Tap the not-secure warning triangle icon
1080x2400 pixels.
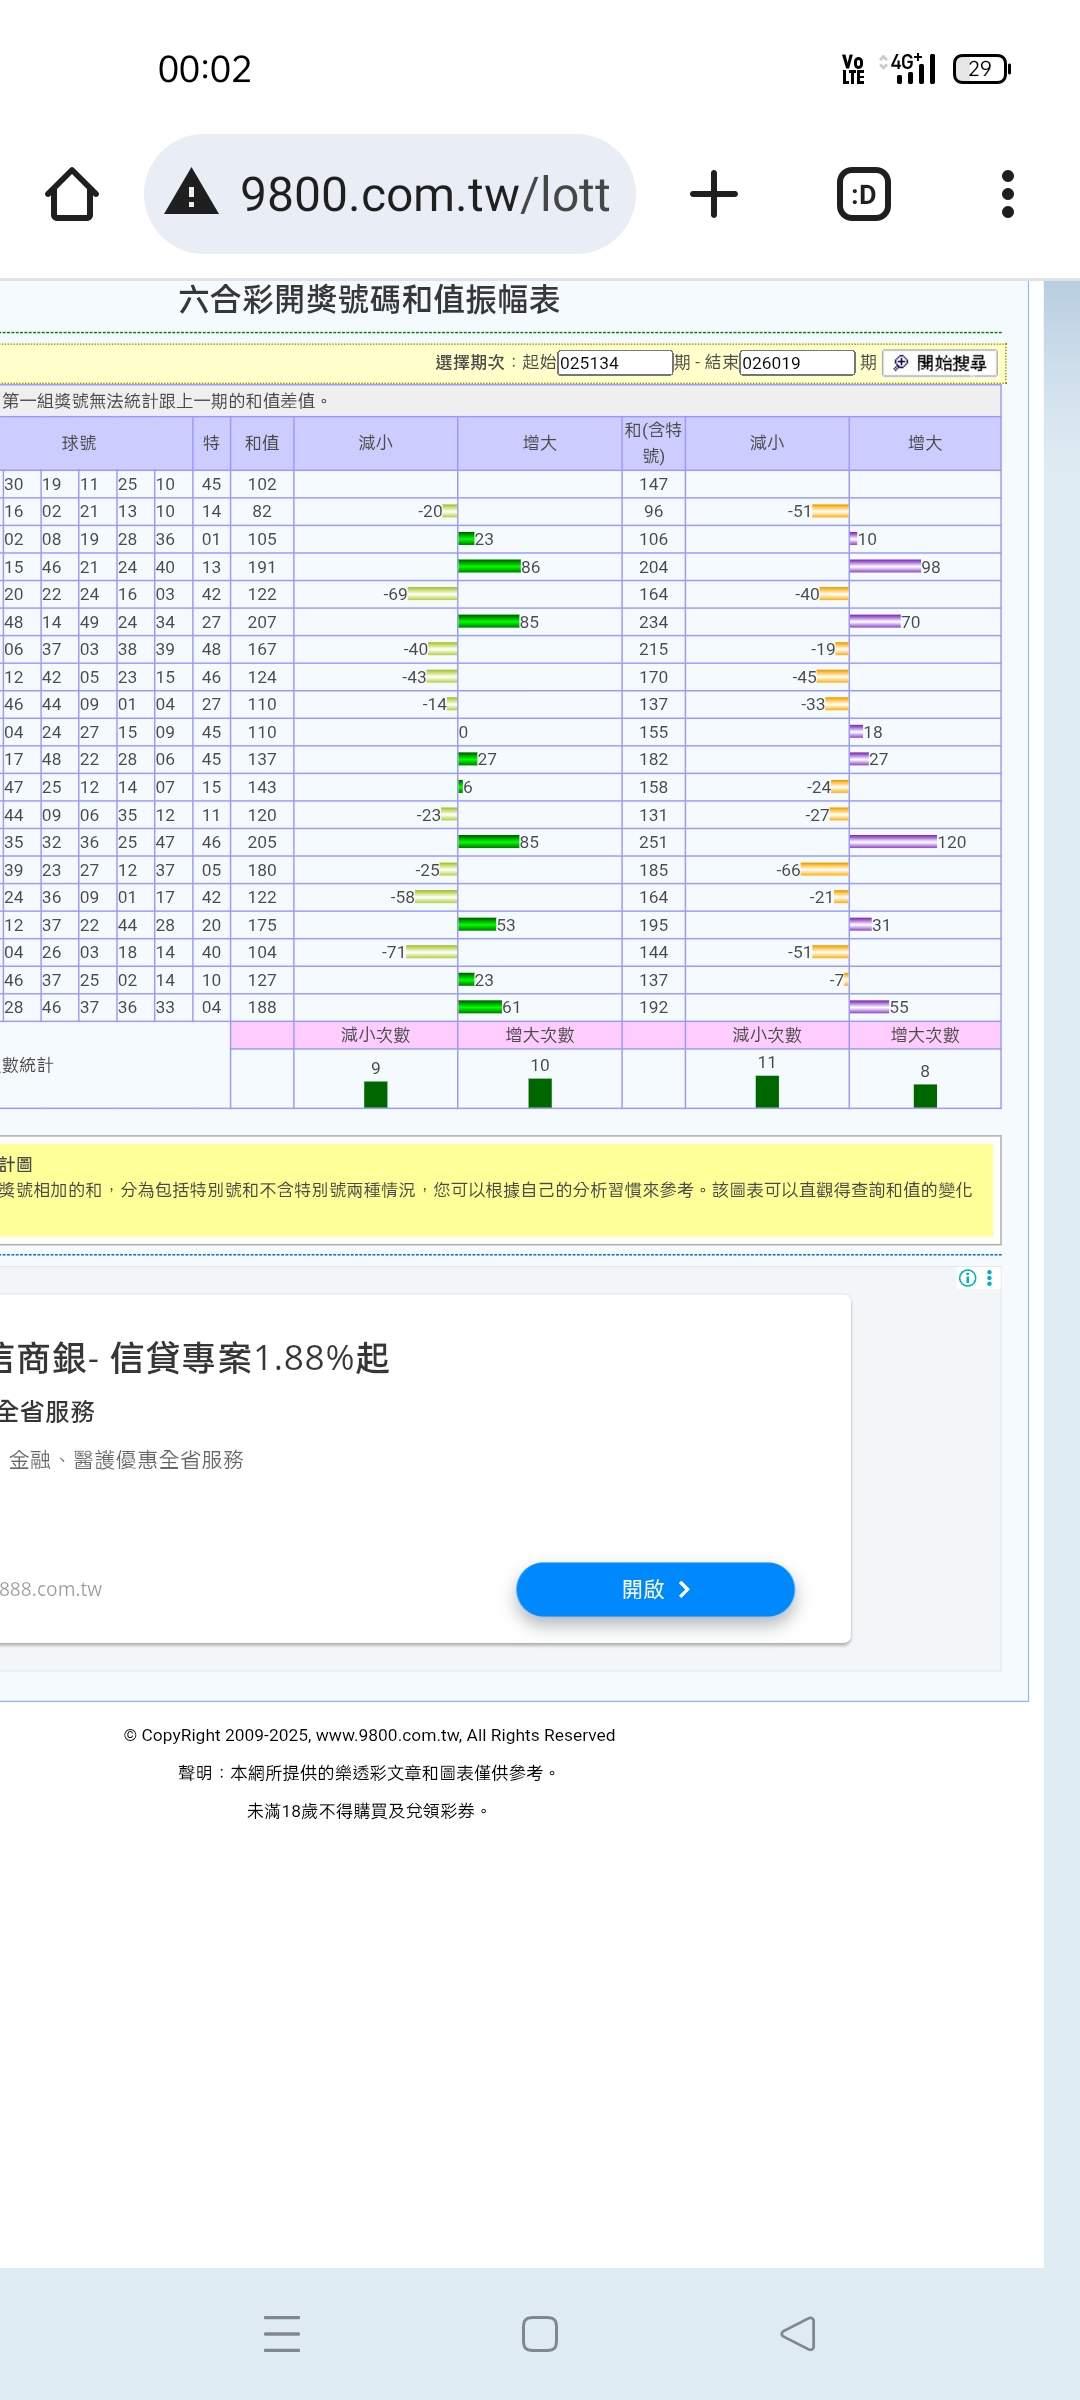coord(191,193)
